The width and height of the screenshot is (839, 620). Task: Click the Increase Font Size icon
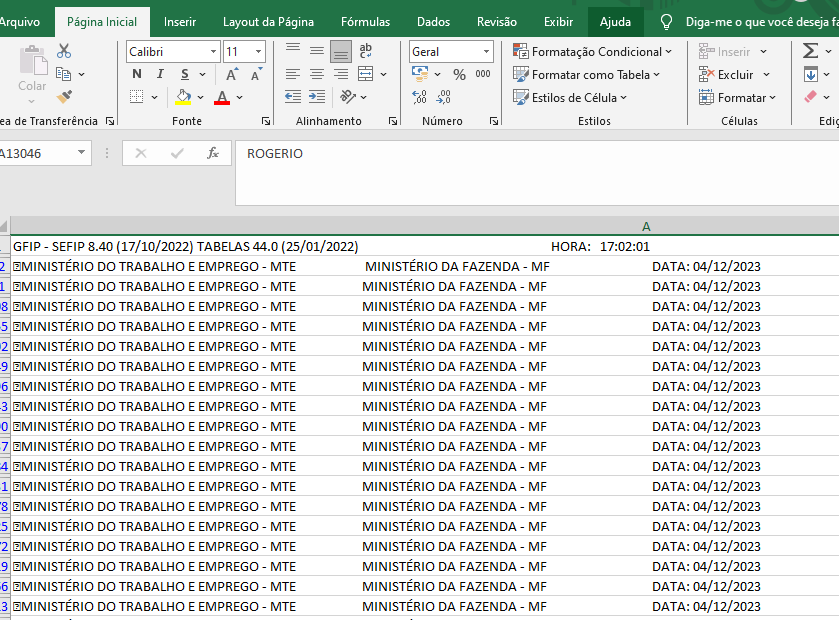(232, 74)
